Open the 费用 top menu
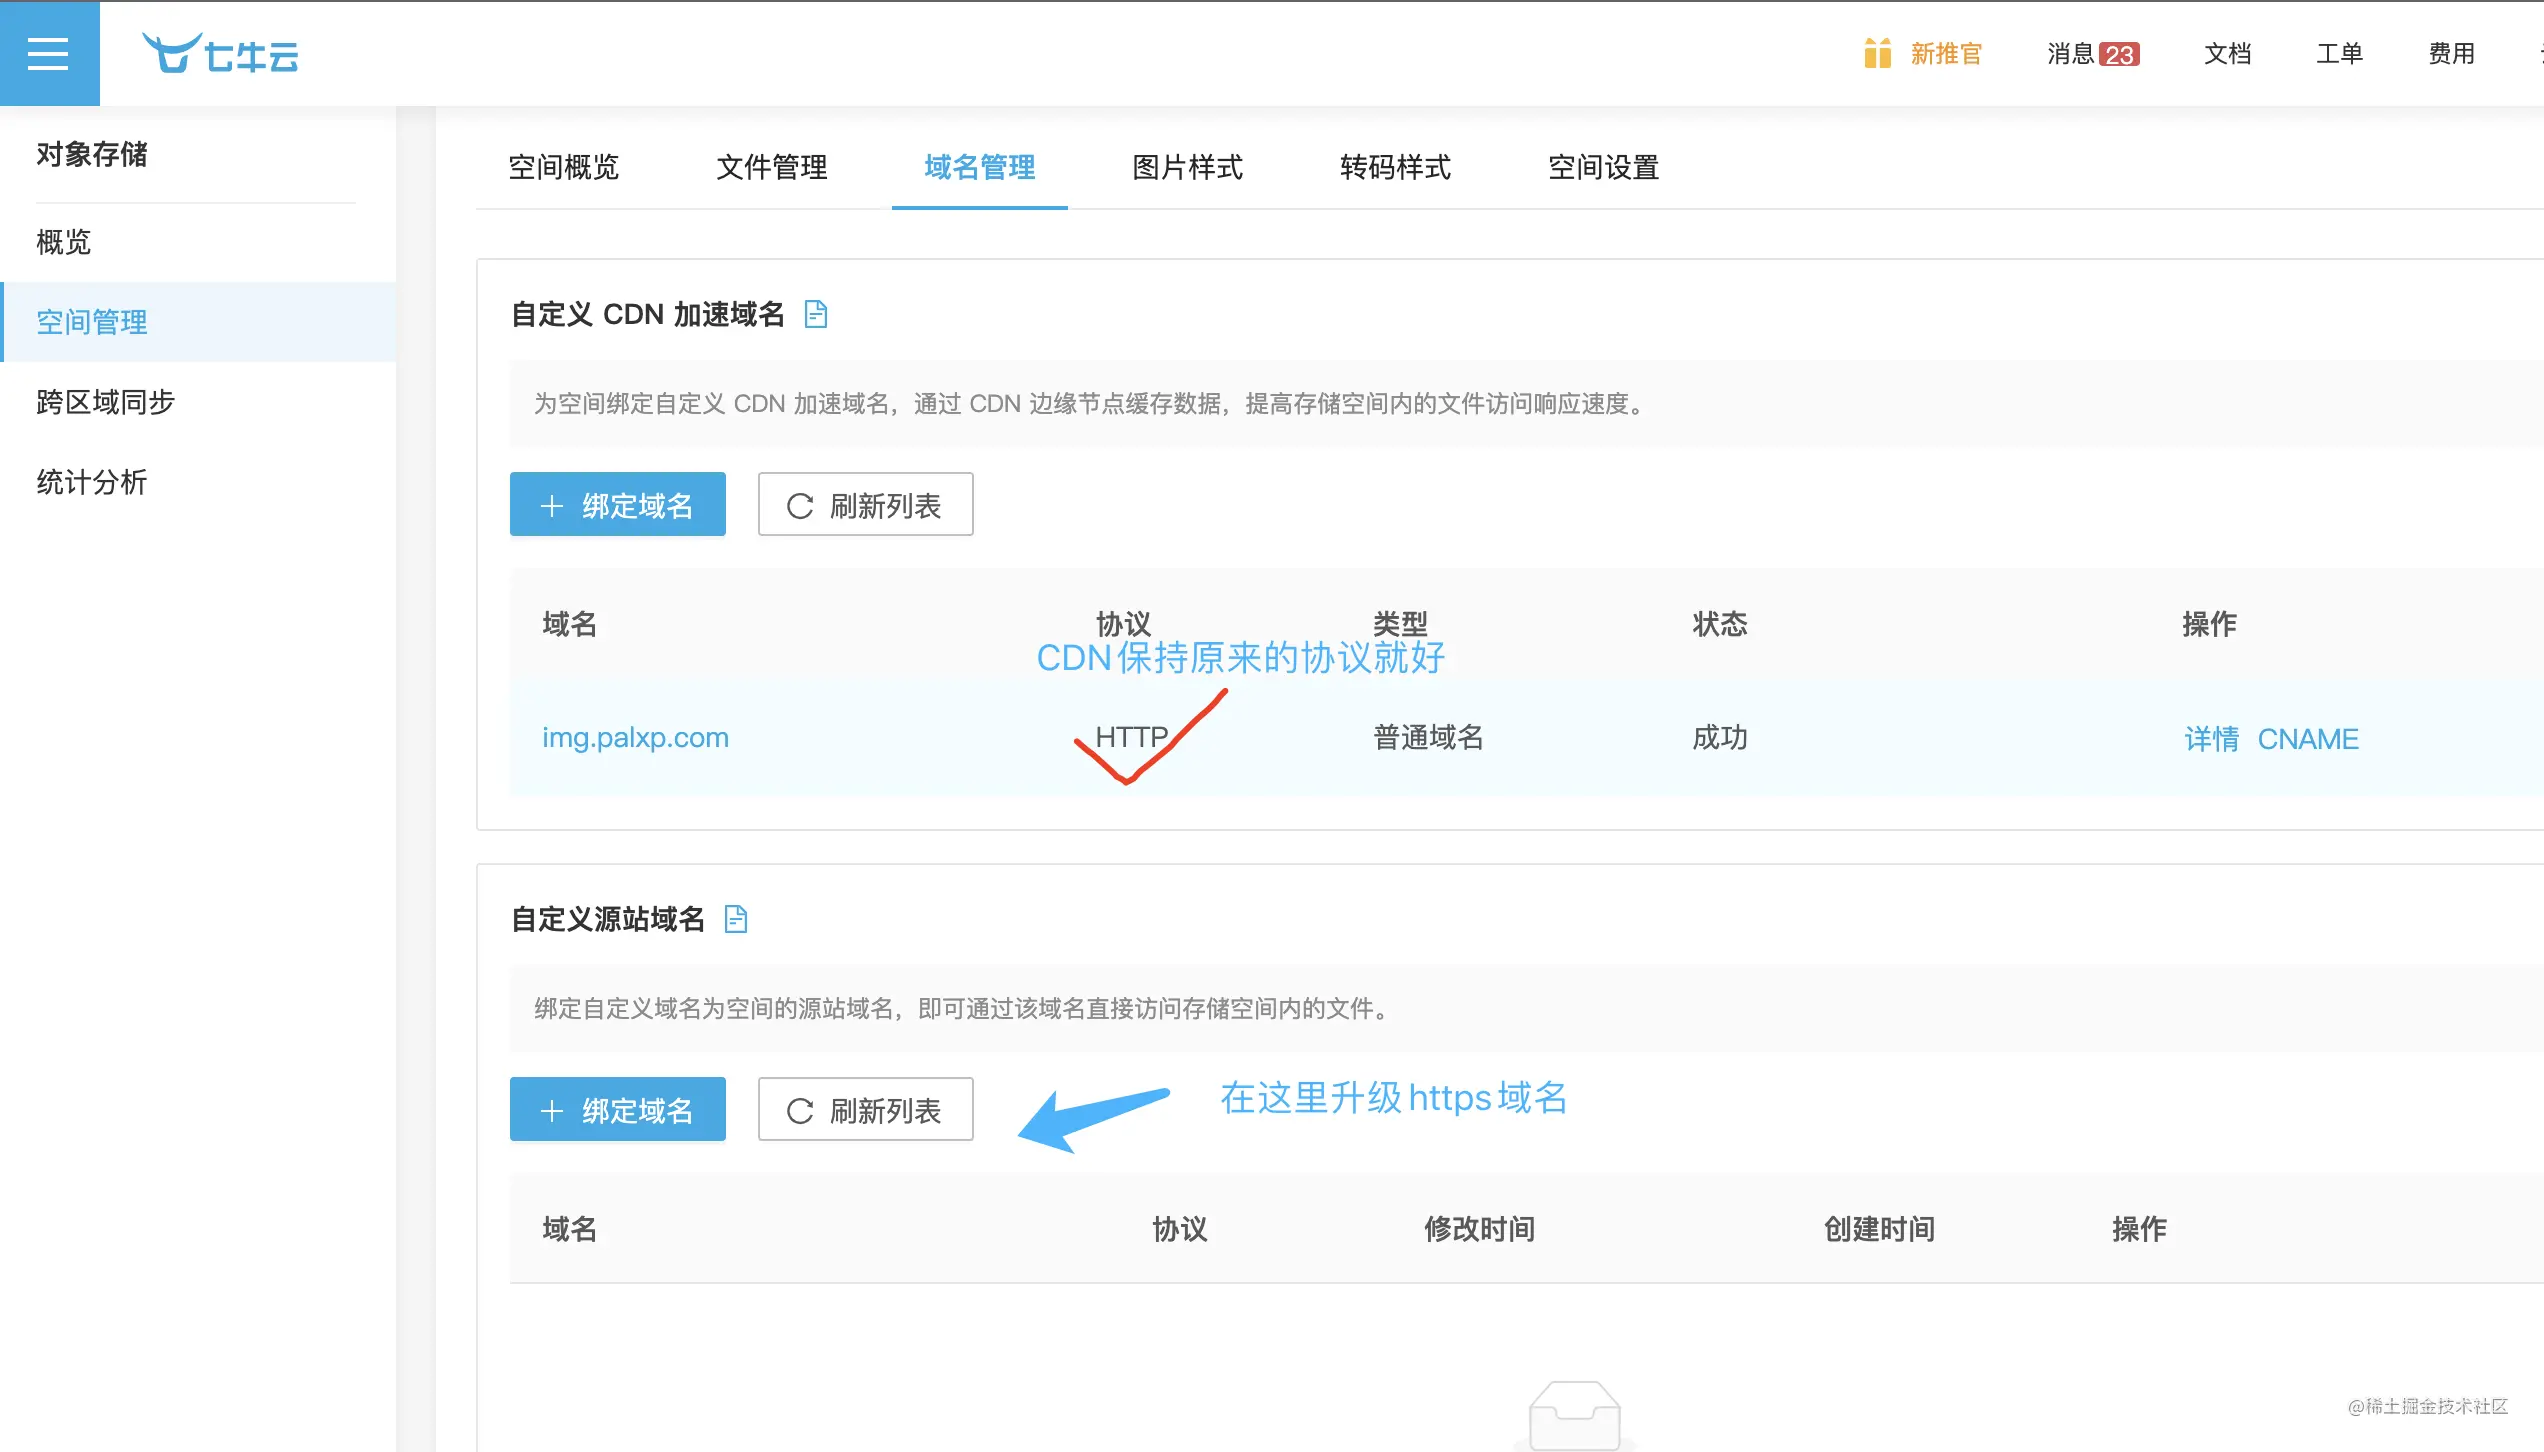This screenshot has height=1452, width=2544. [x=2452, y=54]
